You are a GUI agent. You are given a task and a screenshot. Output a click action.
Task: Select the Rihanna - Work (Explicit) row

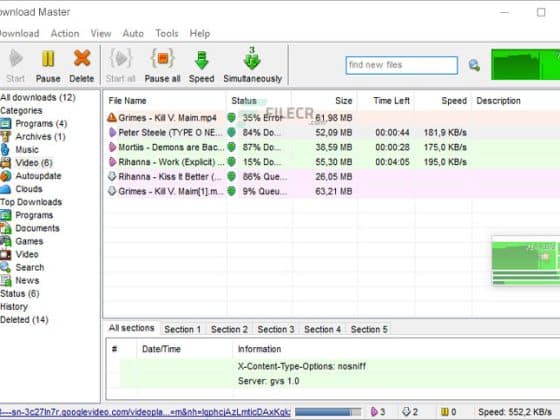click(x=332, y=162)
